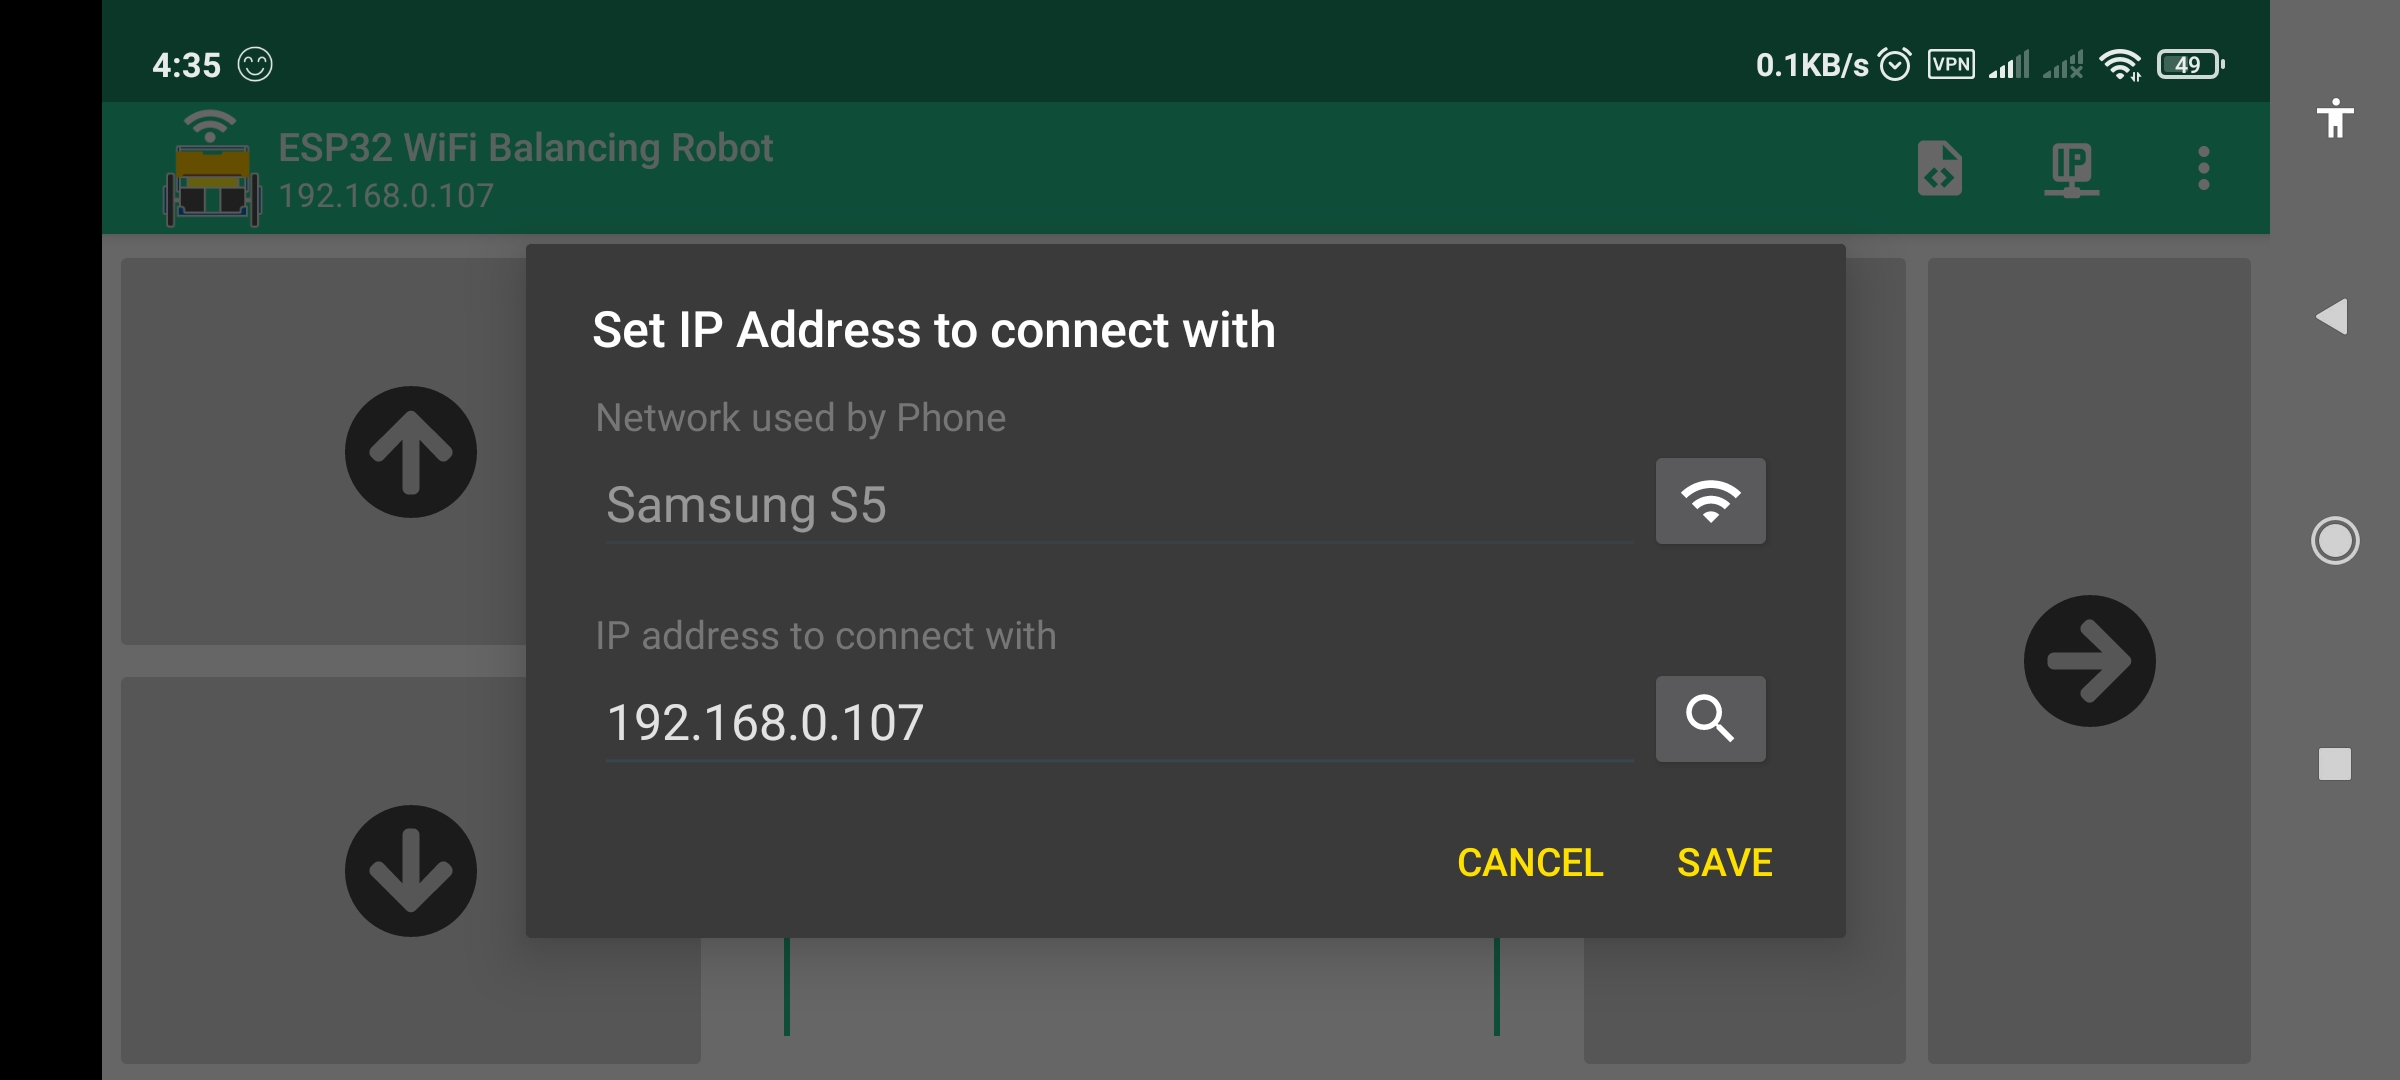2400x1080 pixels.
Task: Tap the Android recents square button
Action: 2335,764
